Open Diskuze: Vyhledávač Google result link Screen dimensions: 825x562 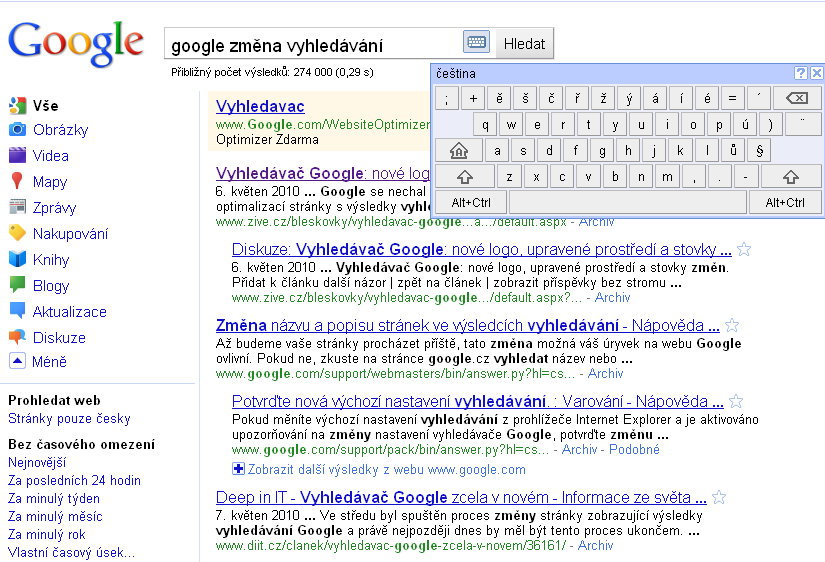click(x=481, y=249)
